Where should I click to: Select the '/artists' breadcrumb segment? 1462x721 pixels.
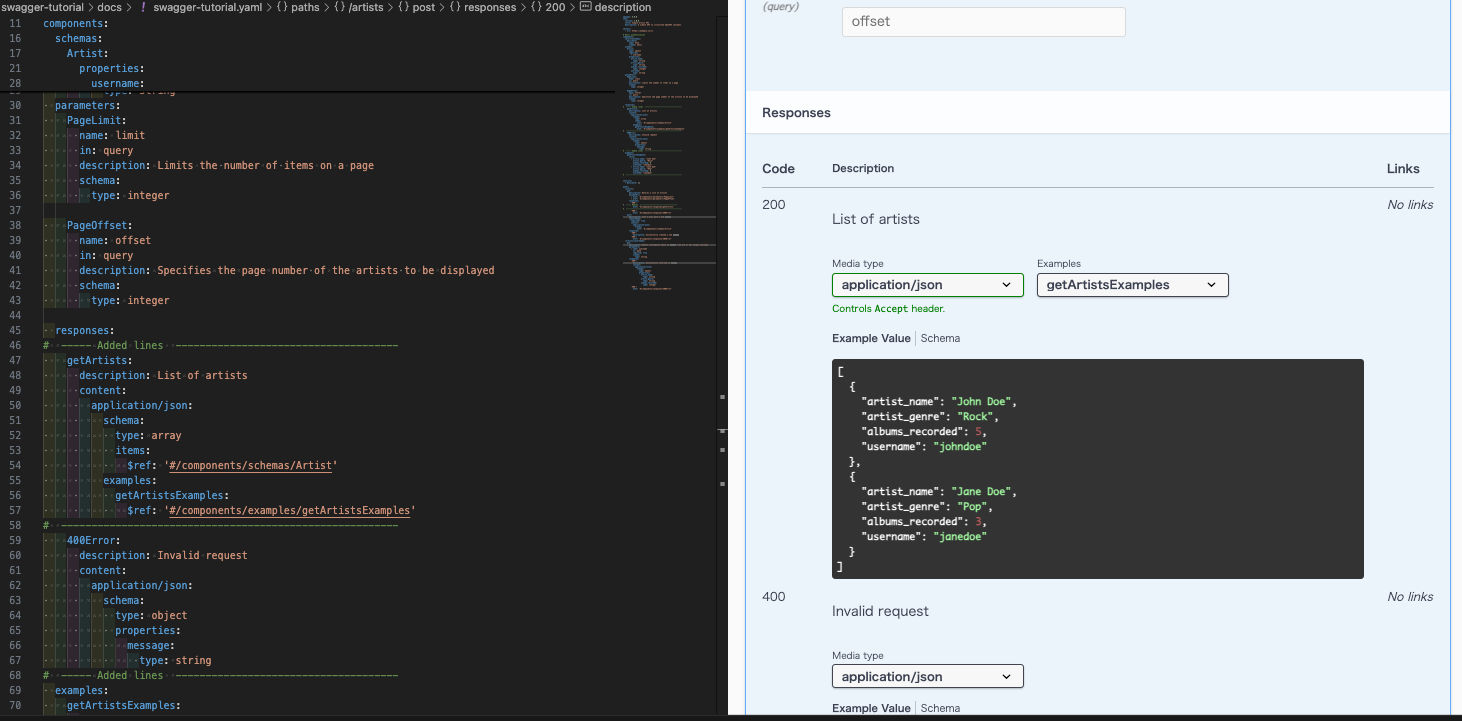pyautogui.click(x=366, y=7)
